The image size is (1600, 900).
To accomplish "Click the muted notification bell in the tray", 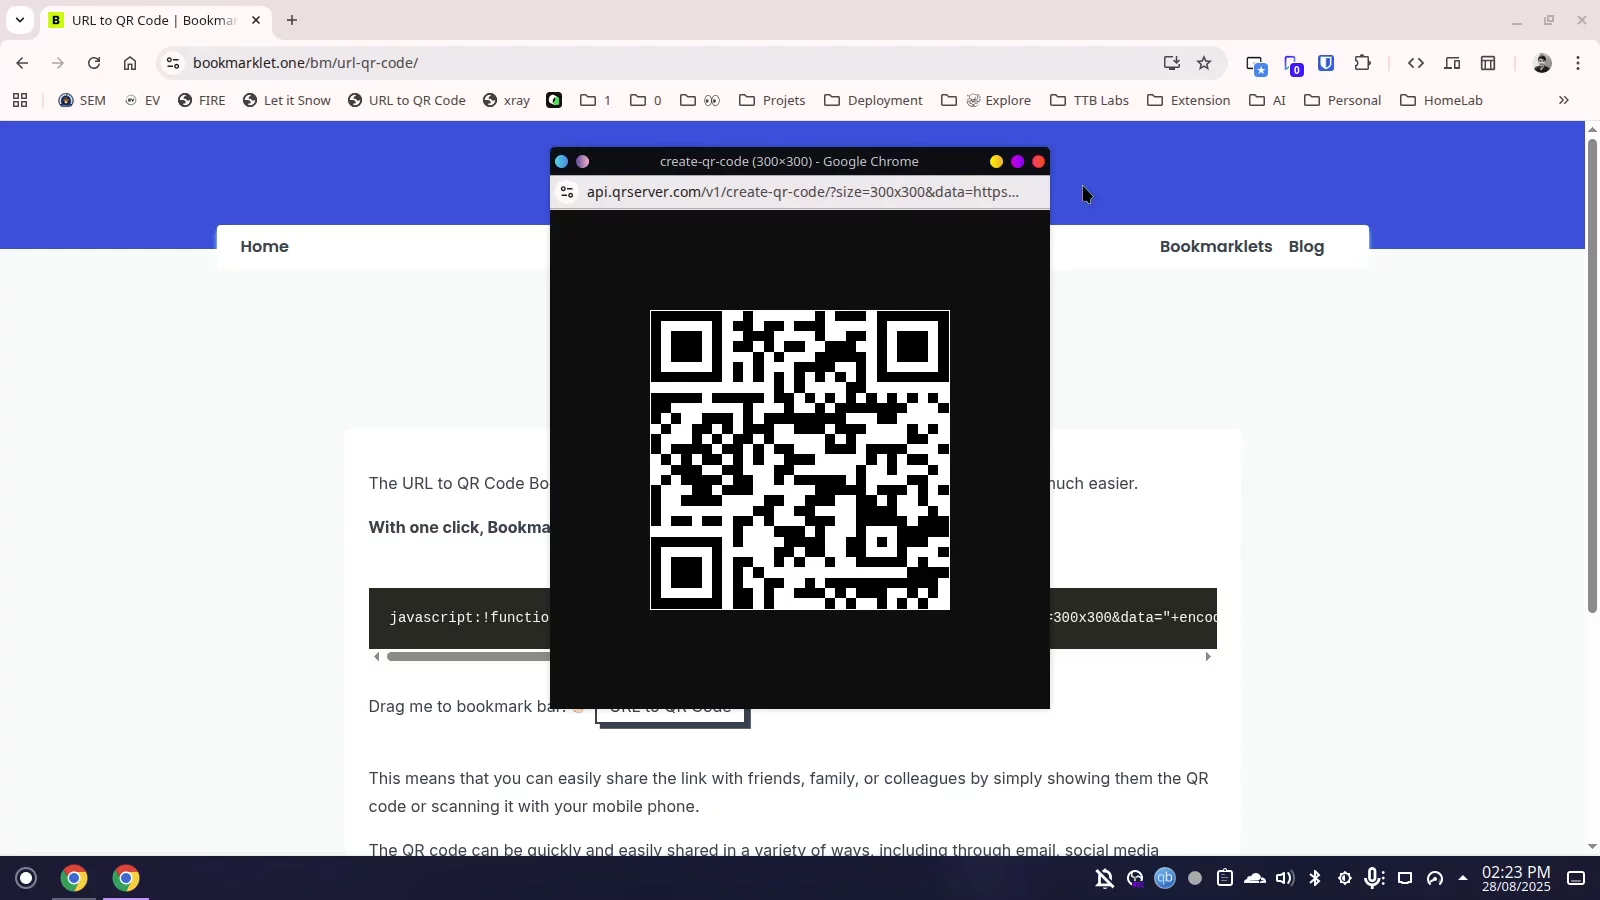I will click(x=1104, y=879).
